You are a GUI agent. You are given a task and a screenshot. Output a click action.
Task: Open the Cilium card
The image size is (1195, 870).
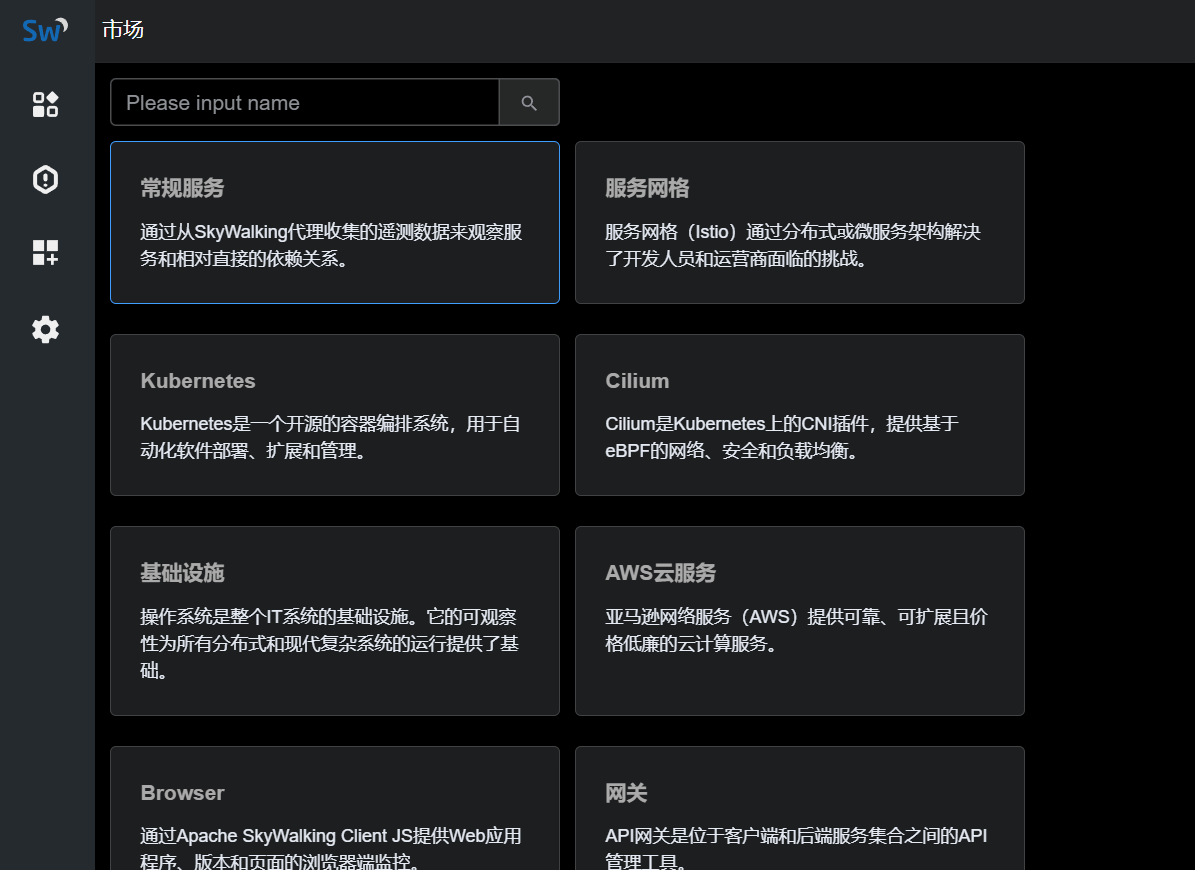click(x=799, y=415)
